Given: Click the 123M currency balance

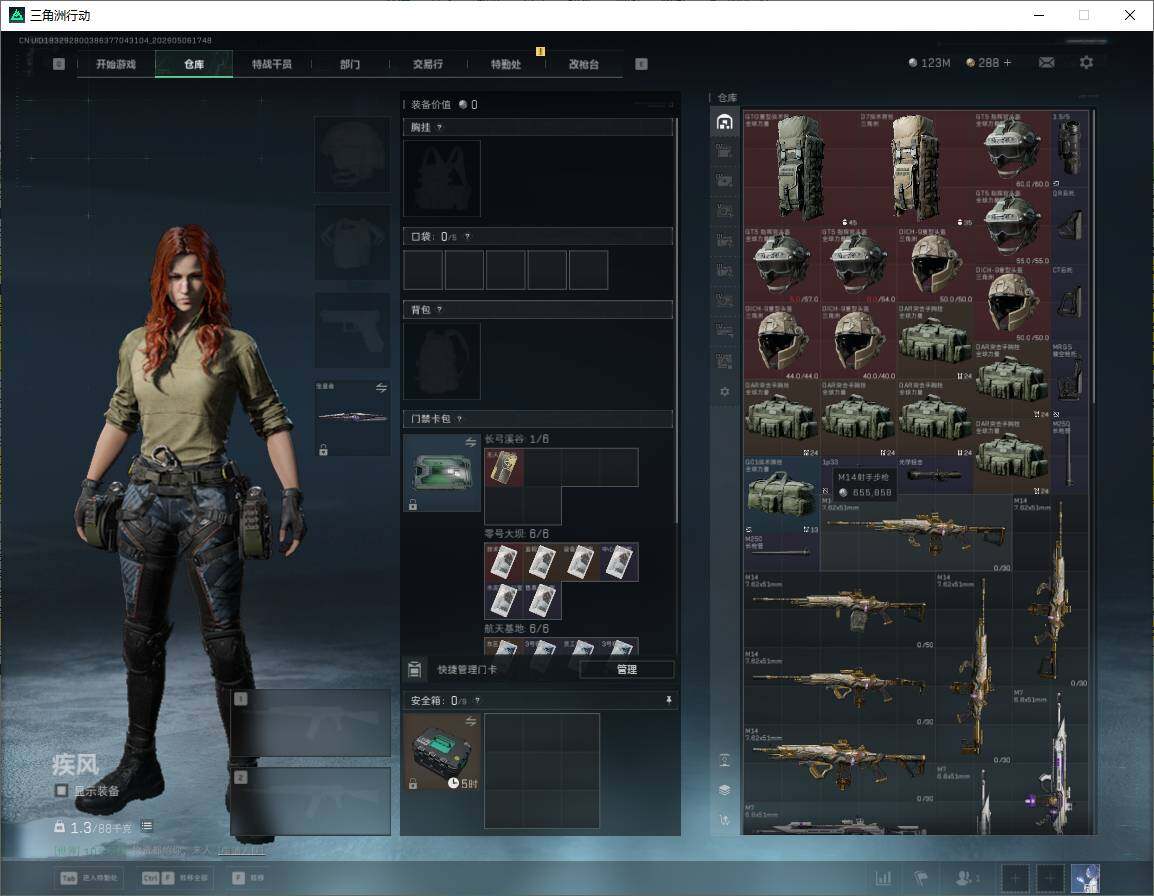Looking at the screenshot, I should 930,63.
